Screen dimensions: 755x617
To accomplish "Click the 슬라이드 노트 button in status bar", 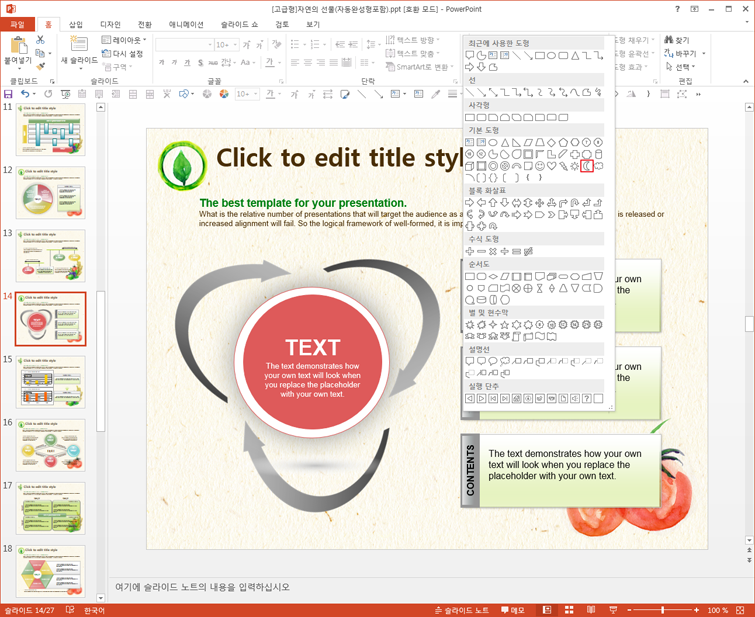I will 462,610.
